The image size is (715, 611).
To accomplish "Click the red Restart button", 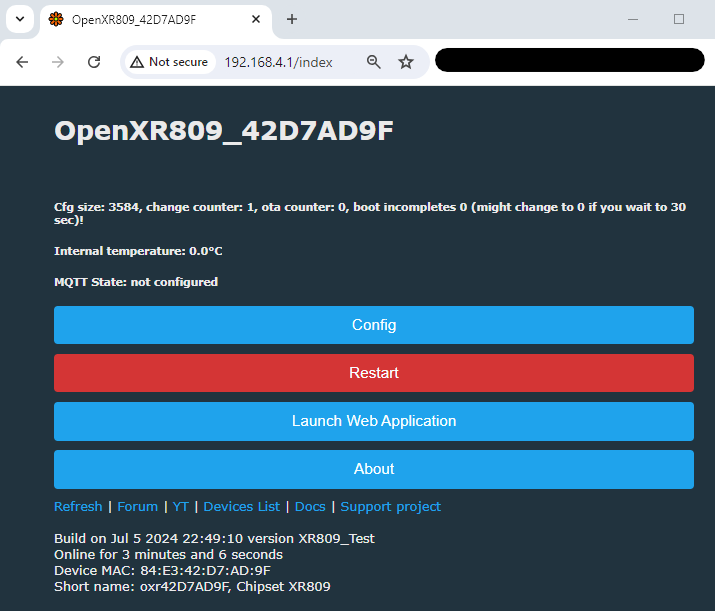I will click(x=374, y=373).
